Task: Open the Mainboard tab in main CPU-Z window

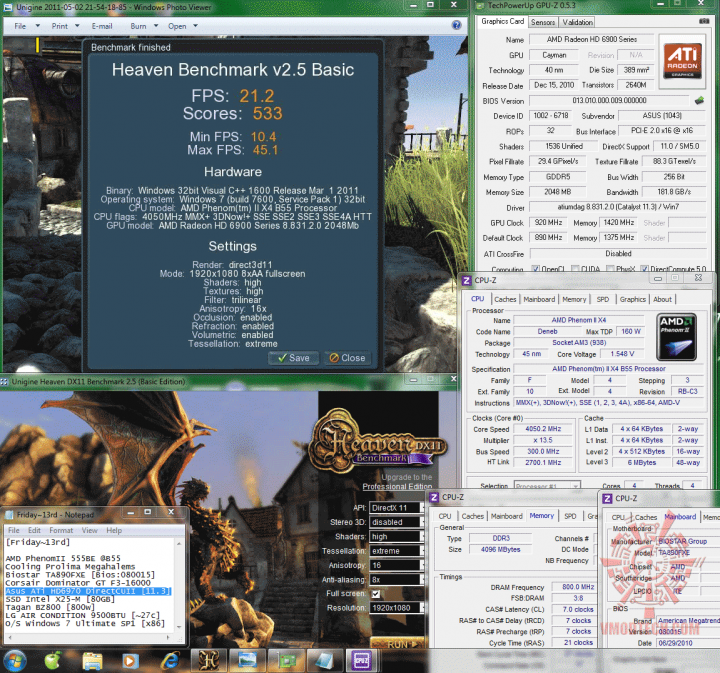Action: (539, 299)
